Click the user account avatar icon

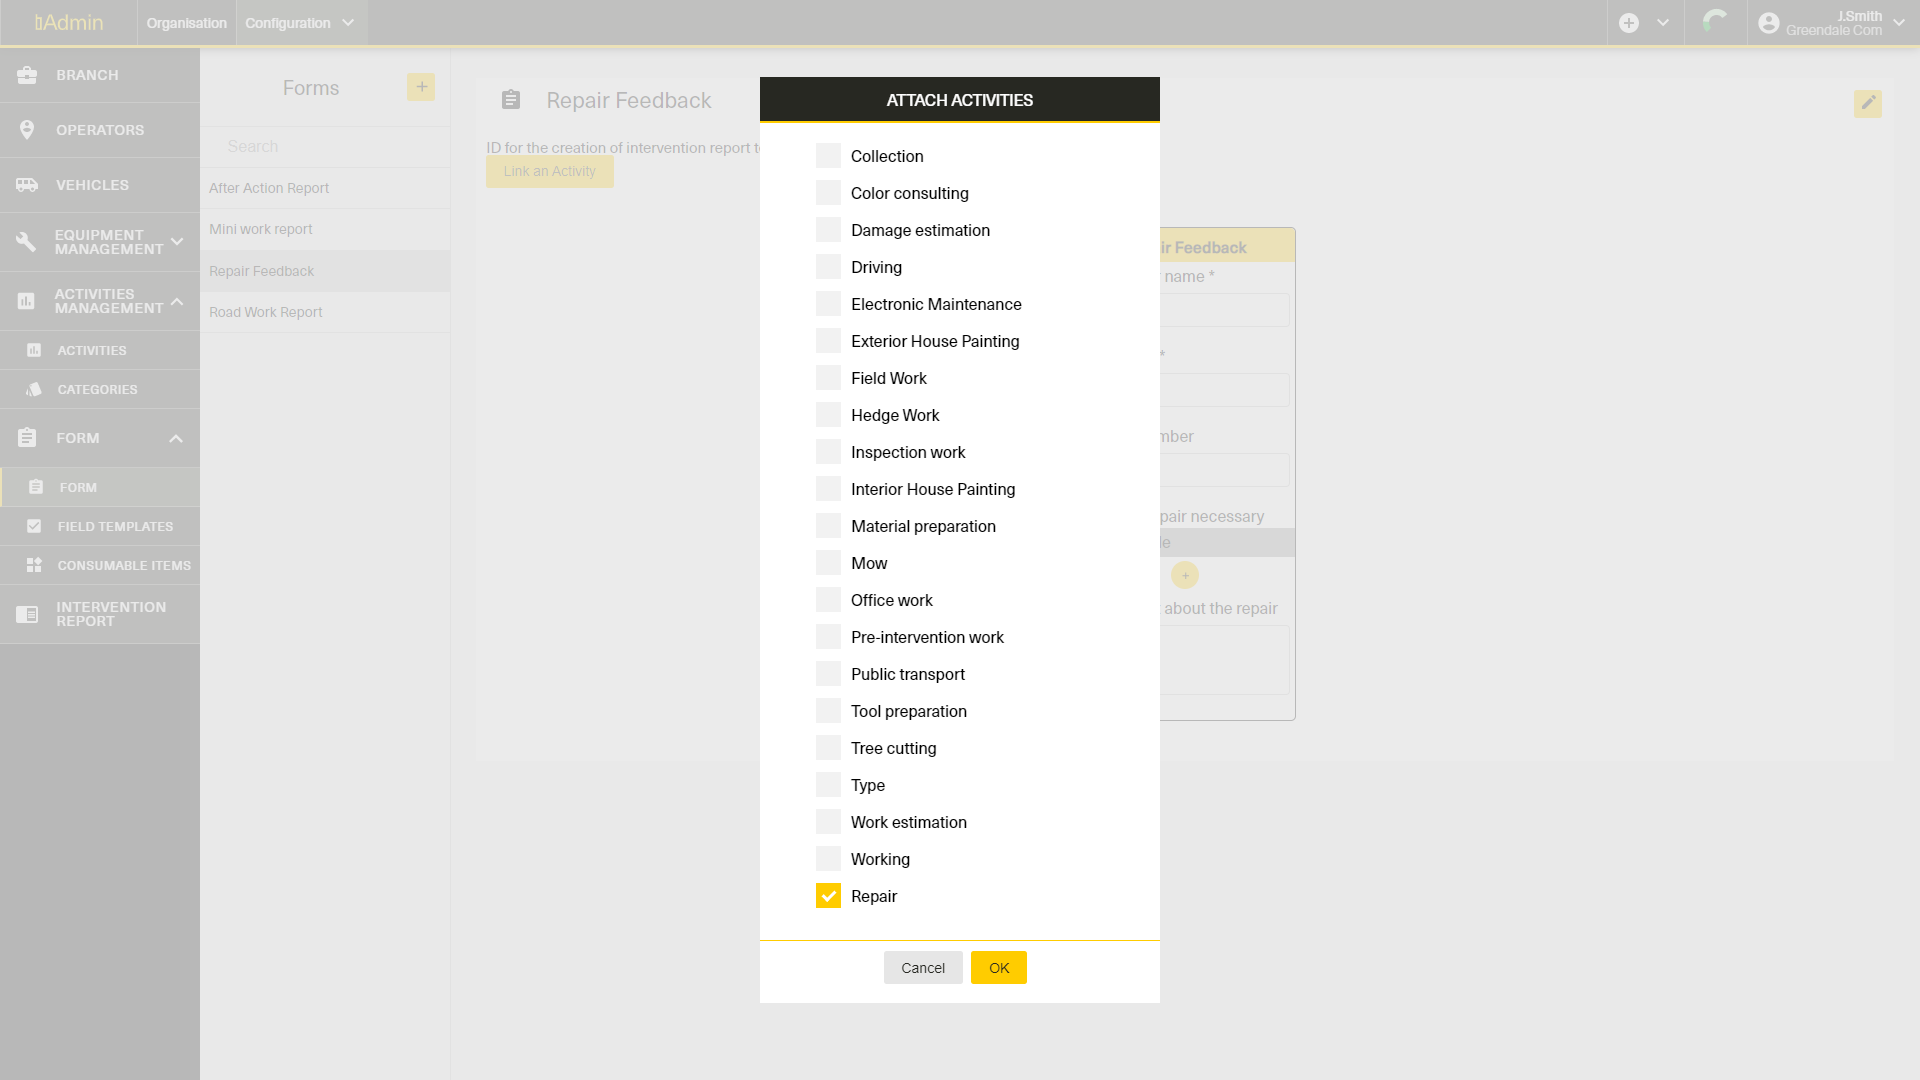pos(1768,23)
